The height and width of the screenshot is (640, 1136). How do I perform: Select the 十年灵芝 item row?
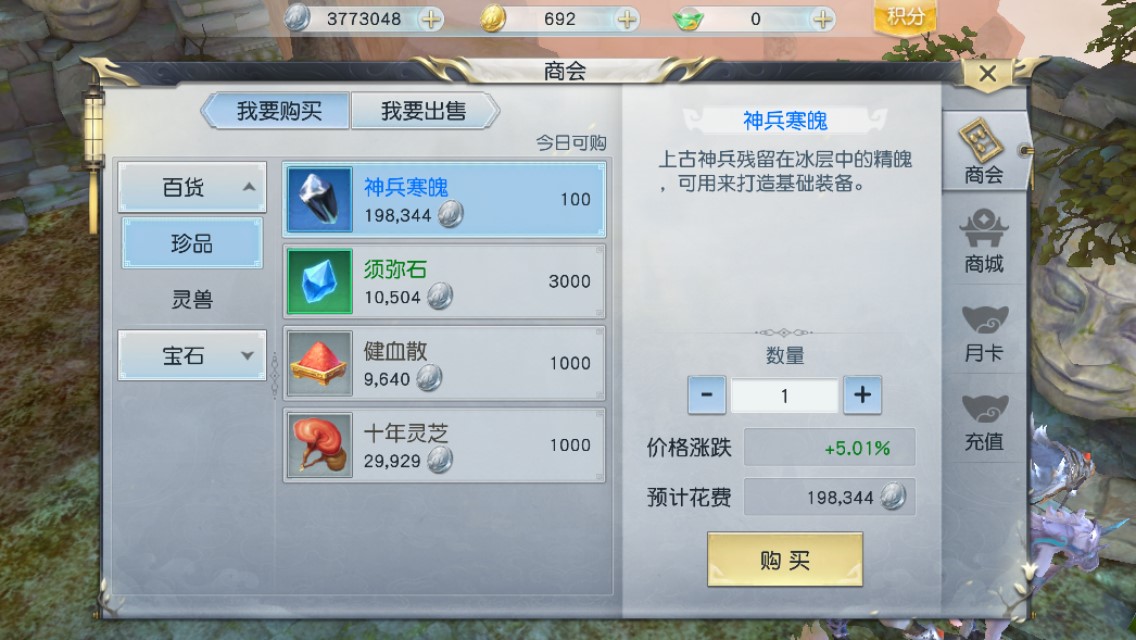pos(444,445)
